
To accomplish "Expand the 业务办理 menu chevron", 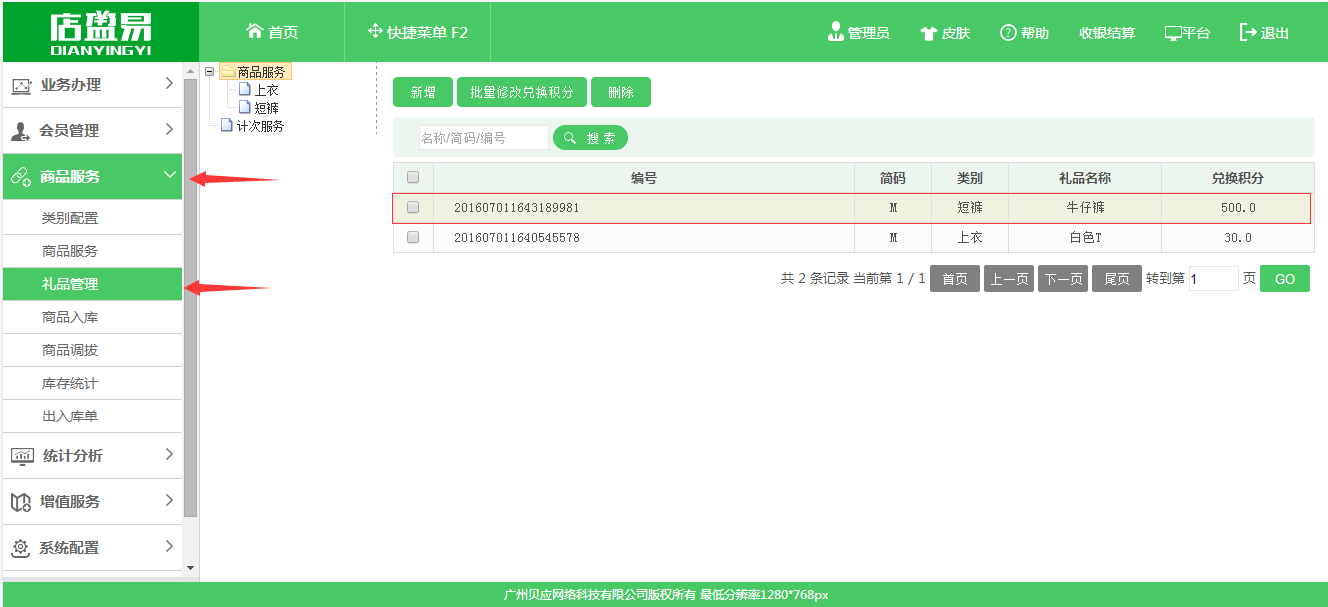I will click(169, 84).
